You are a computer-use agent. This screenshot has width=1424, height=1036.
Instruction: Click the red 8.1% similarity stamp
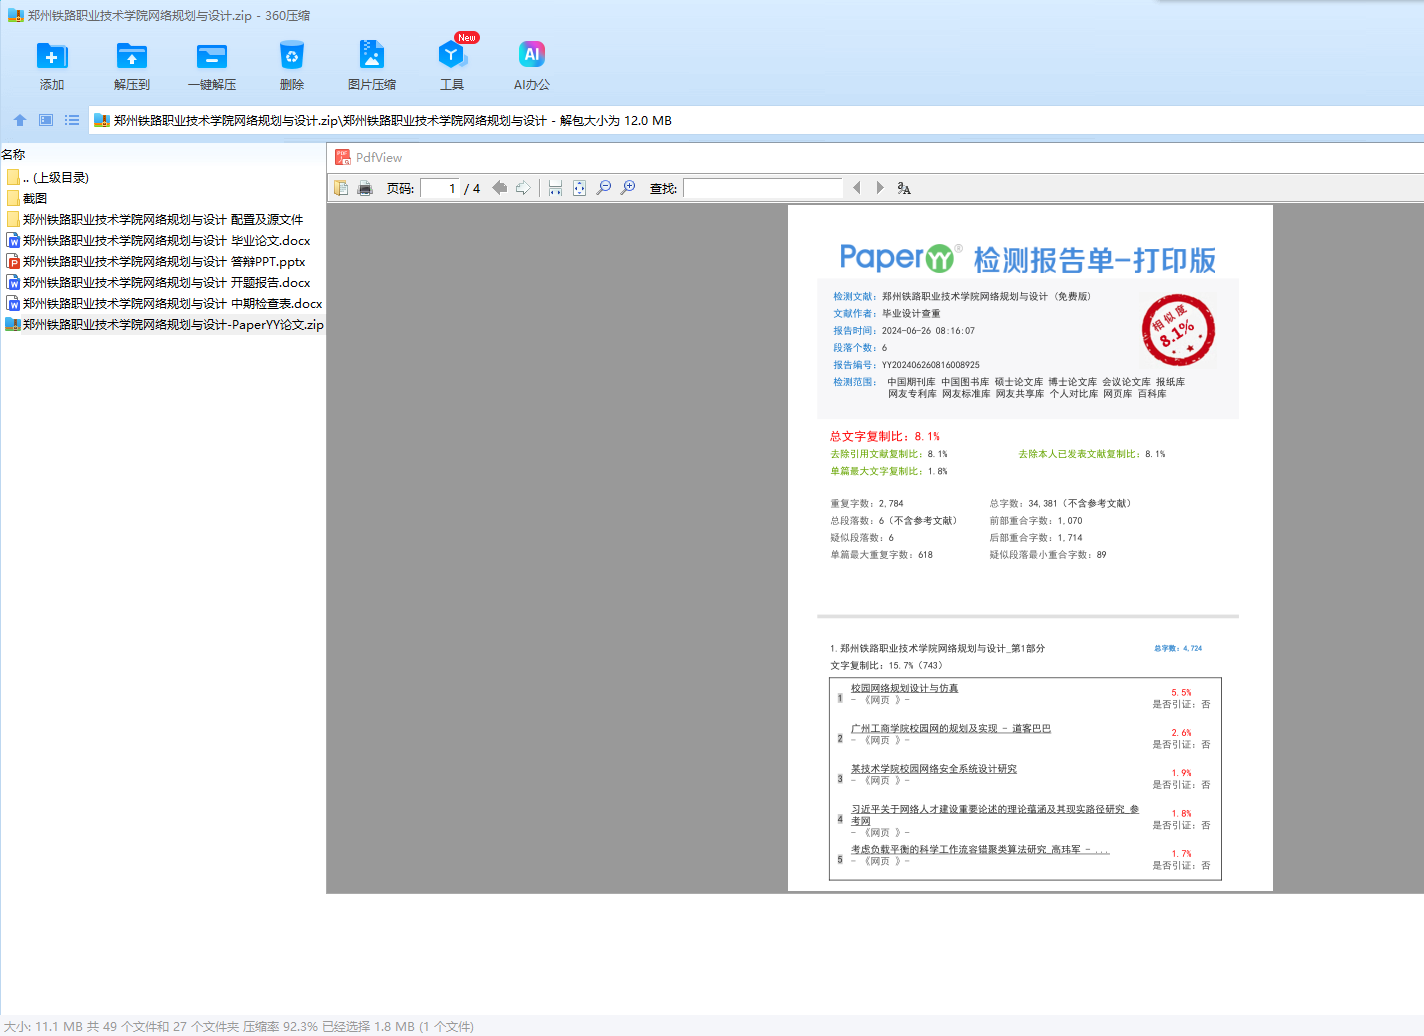click(x=1178, y=330)
